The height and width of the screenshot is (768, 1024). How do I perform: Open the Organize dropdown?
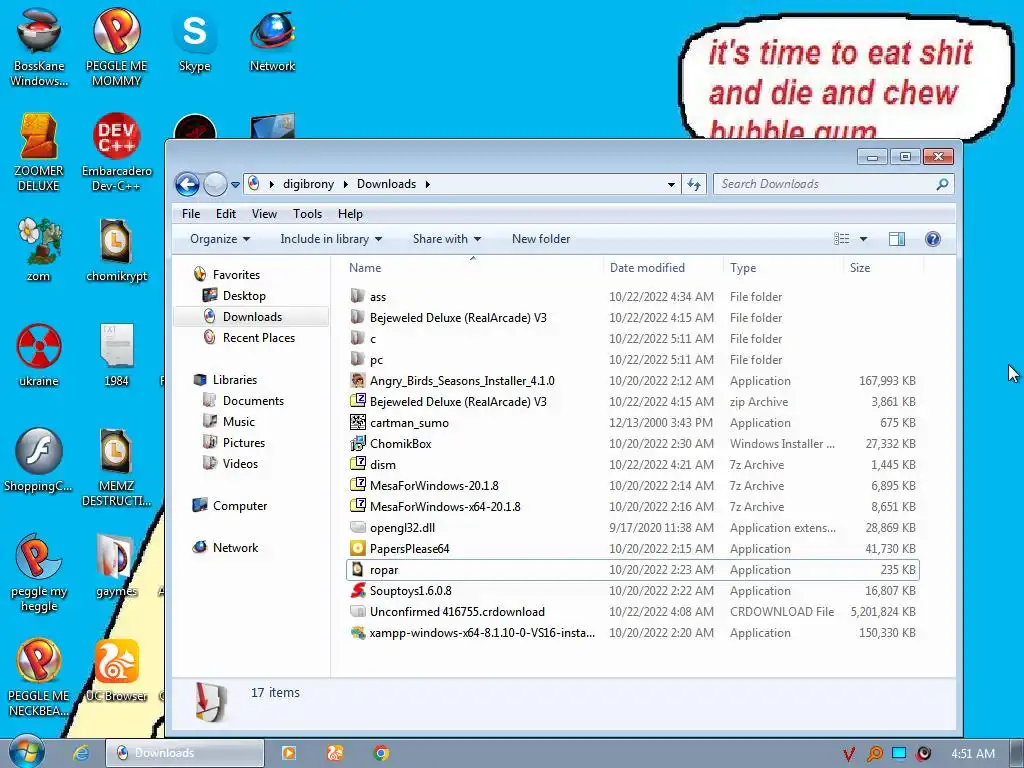pyautogui.click(x=219, y=239)
